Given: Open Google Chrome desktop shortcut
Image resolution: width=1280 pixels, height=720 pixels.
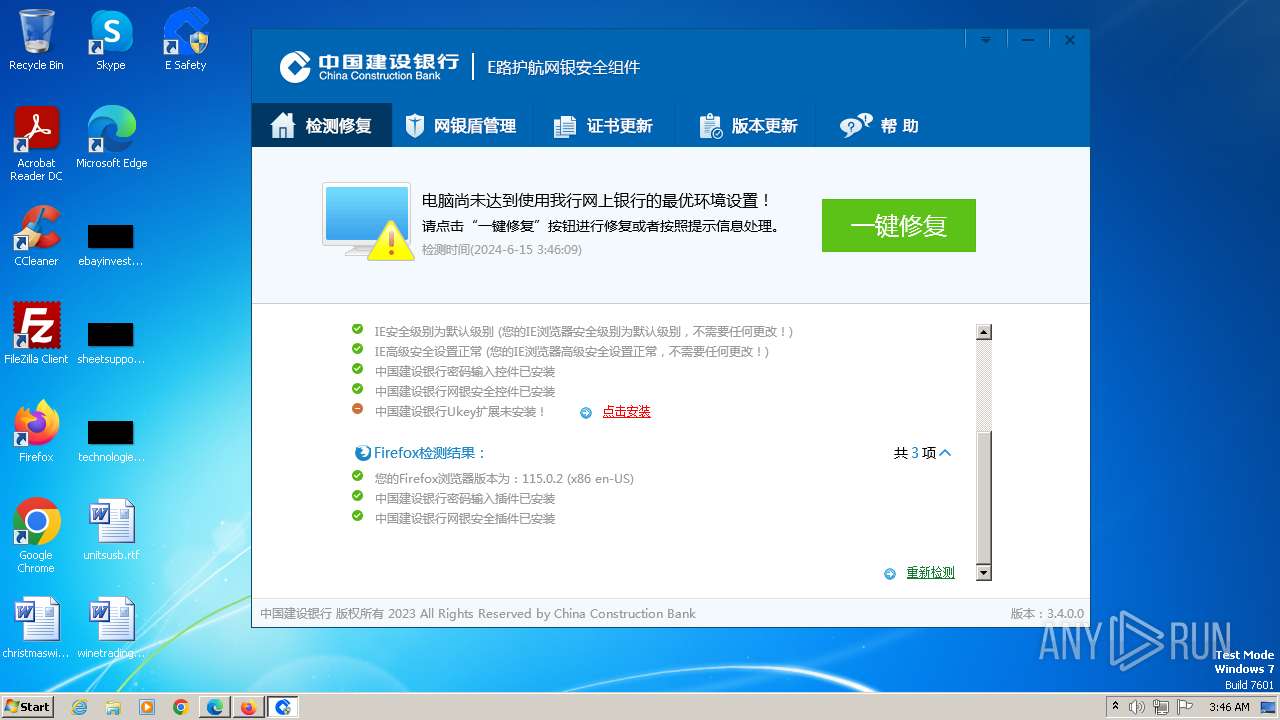Looking at the screenshot, I should (x=36, y=536).
